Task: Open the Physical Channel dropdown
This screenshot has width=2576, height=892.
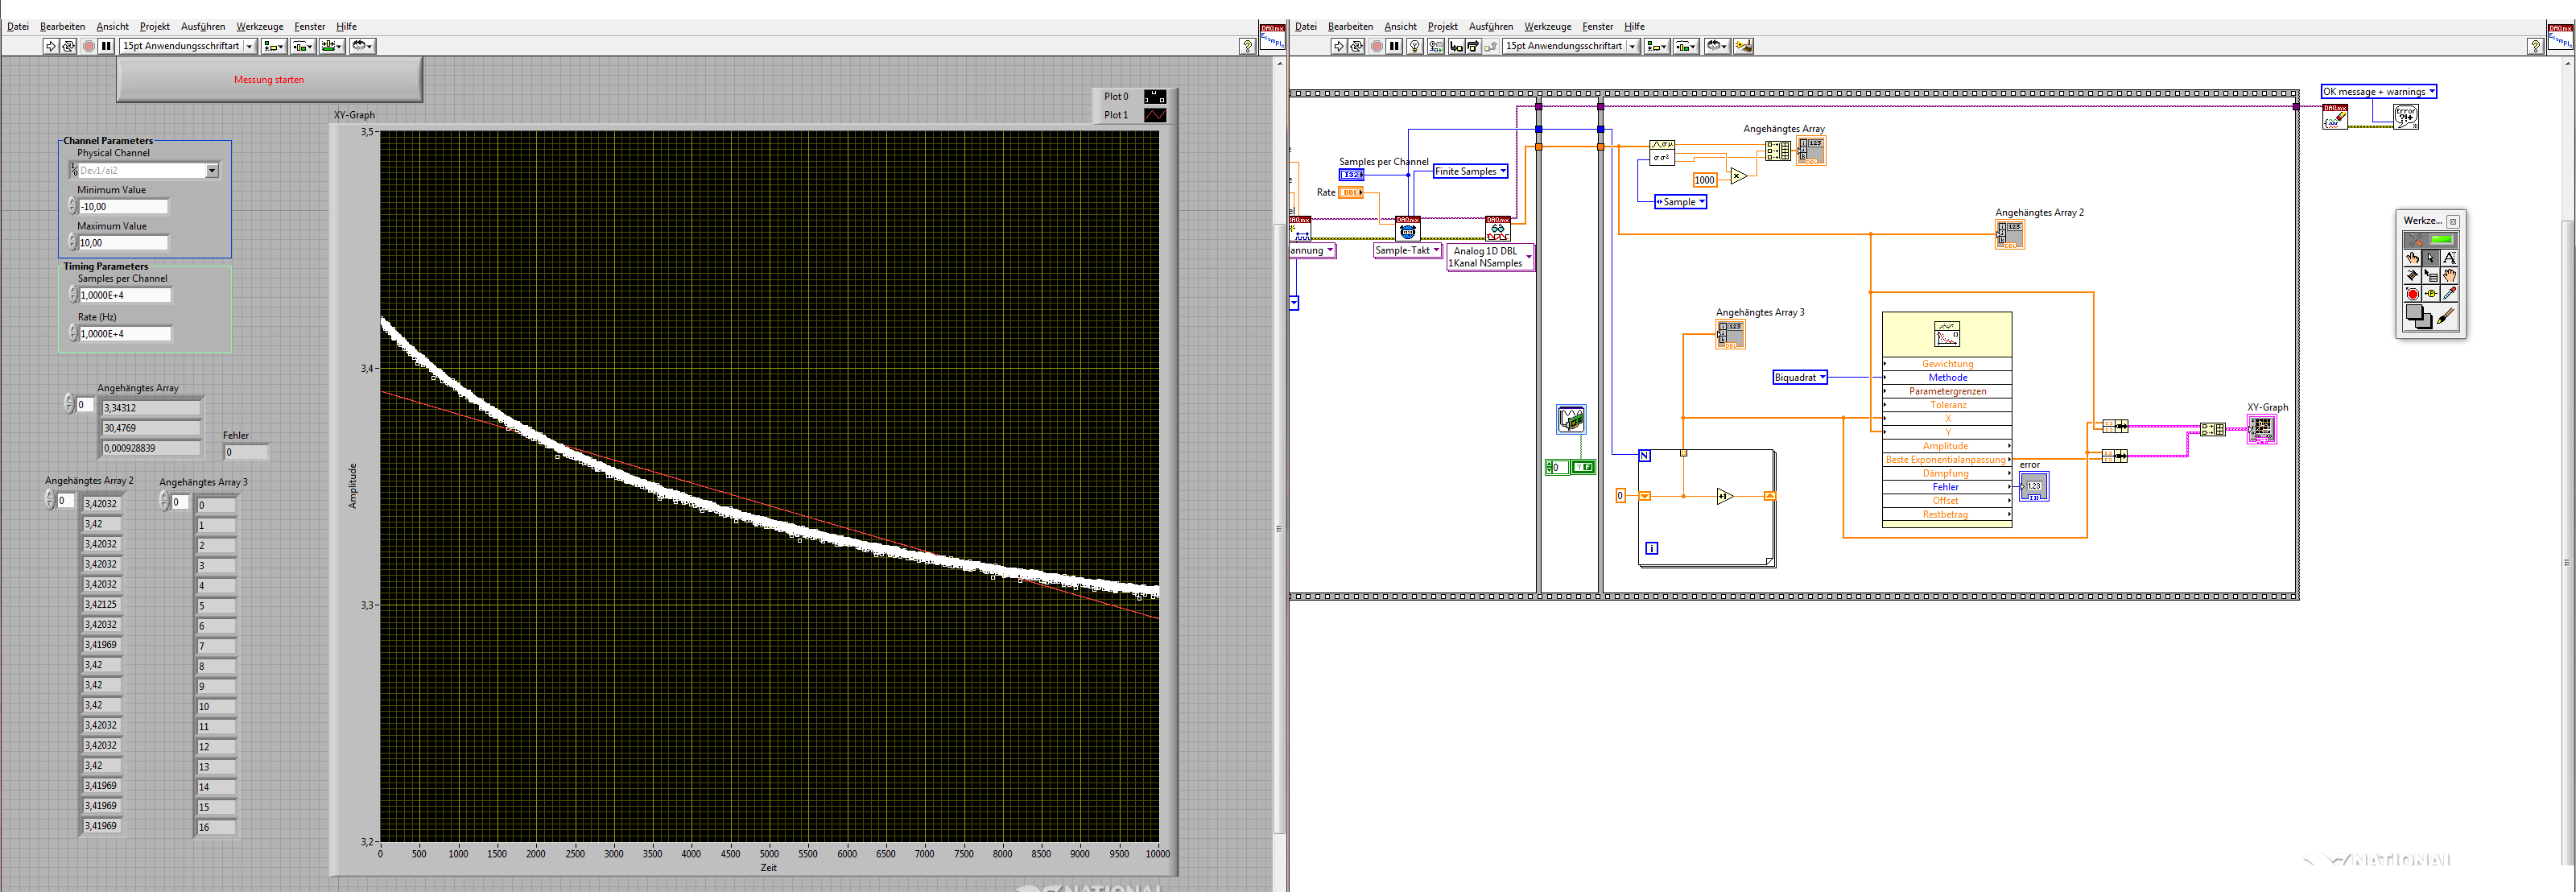Action: (212, 171)
